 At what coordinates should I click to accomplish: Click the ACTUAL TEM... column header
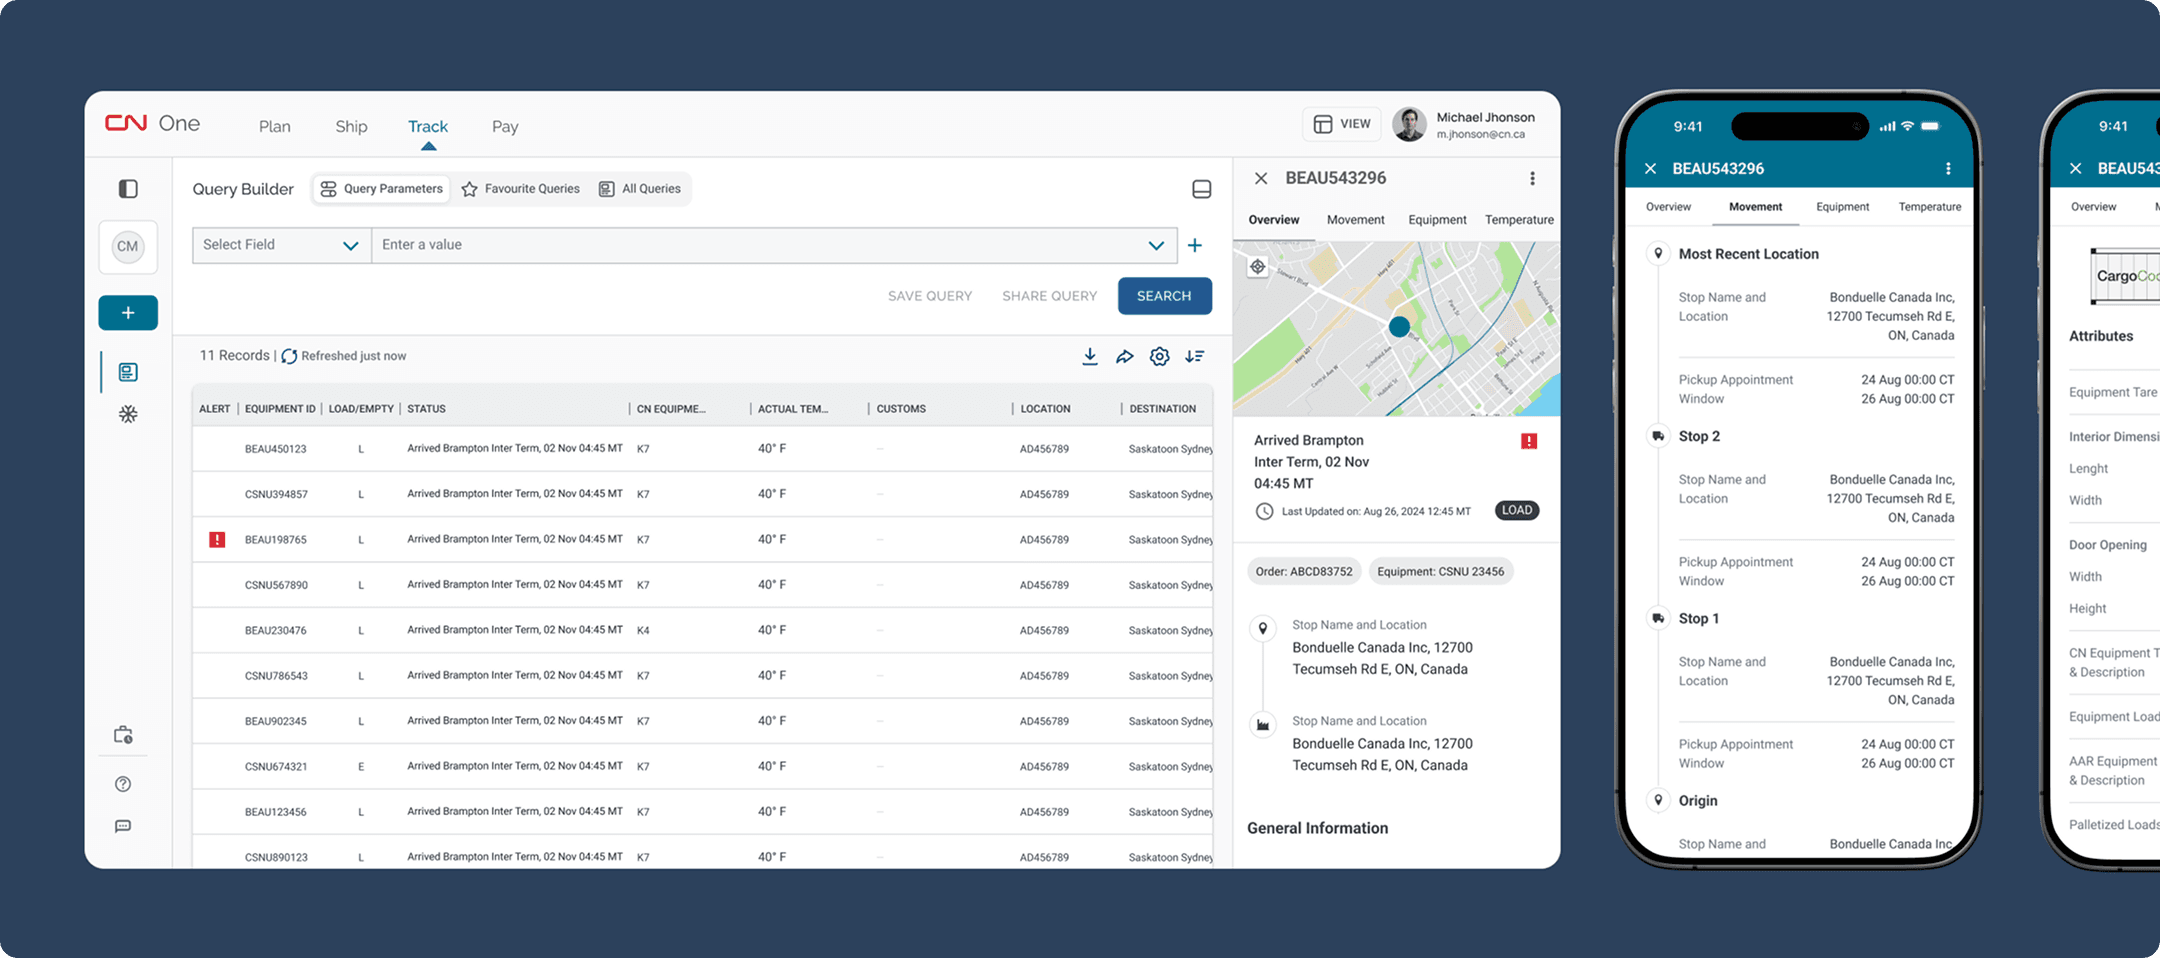click(793, 409)
